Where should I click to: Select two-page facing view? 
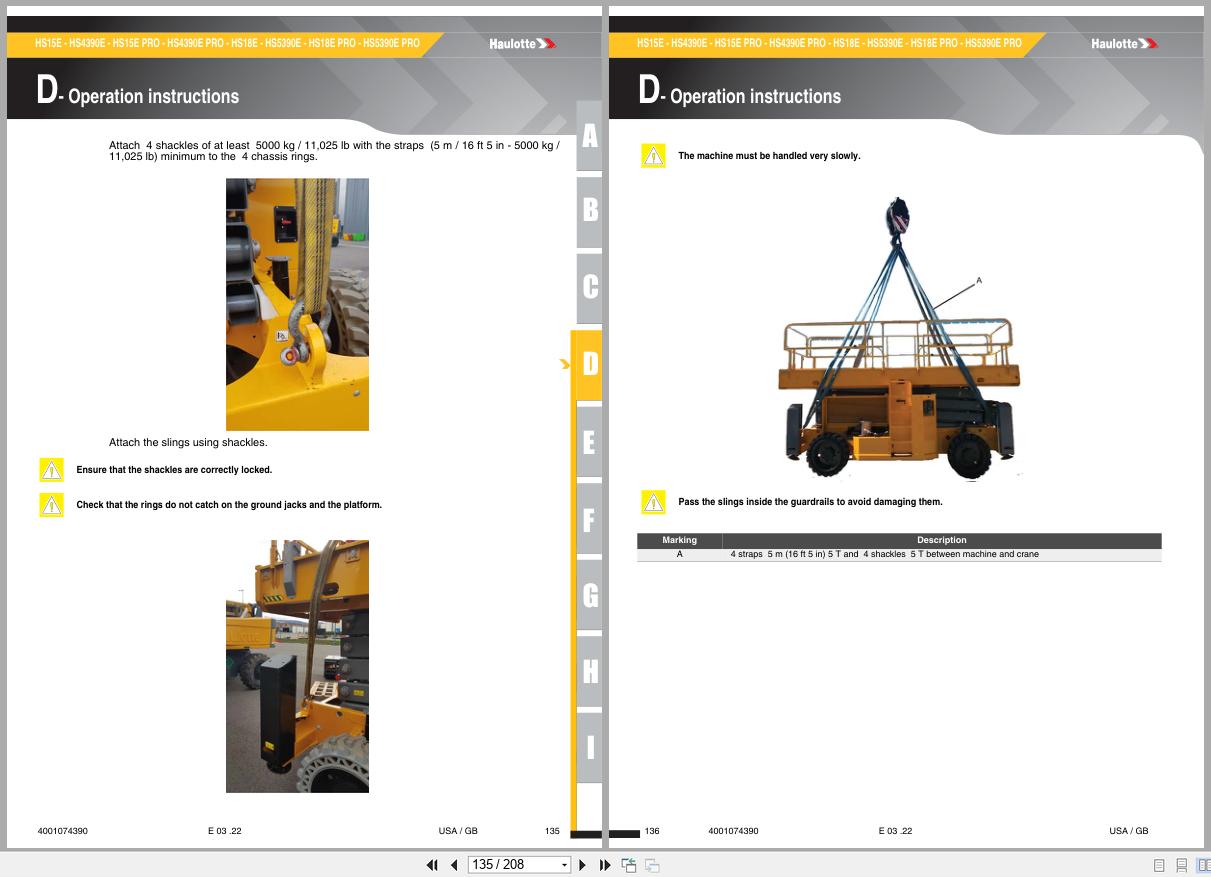(x=1203, y=865)
